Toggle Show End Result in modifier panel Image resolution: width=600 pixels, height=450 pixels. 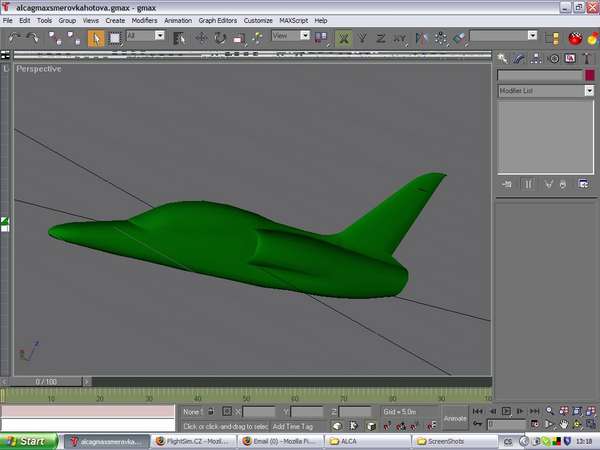(x=528, y=184)
